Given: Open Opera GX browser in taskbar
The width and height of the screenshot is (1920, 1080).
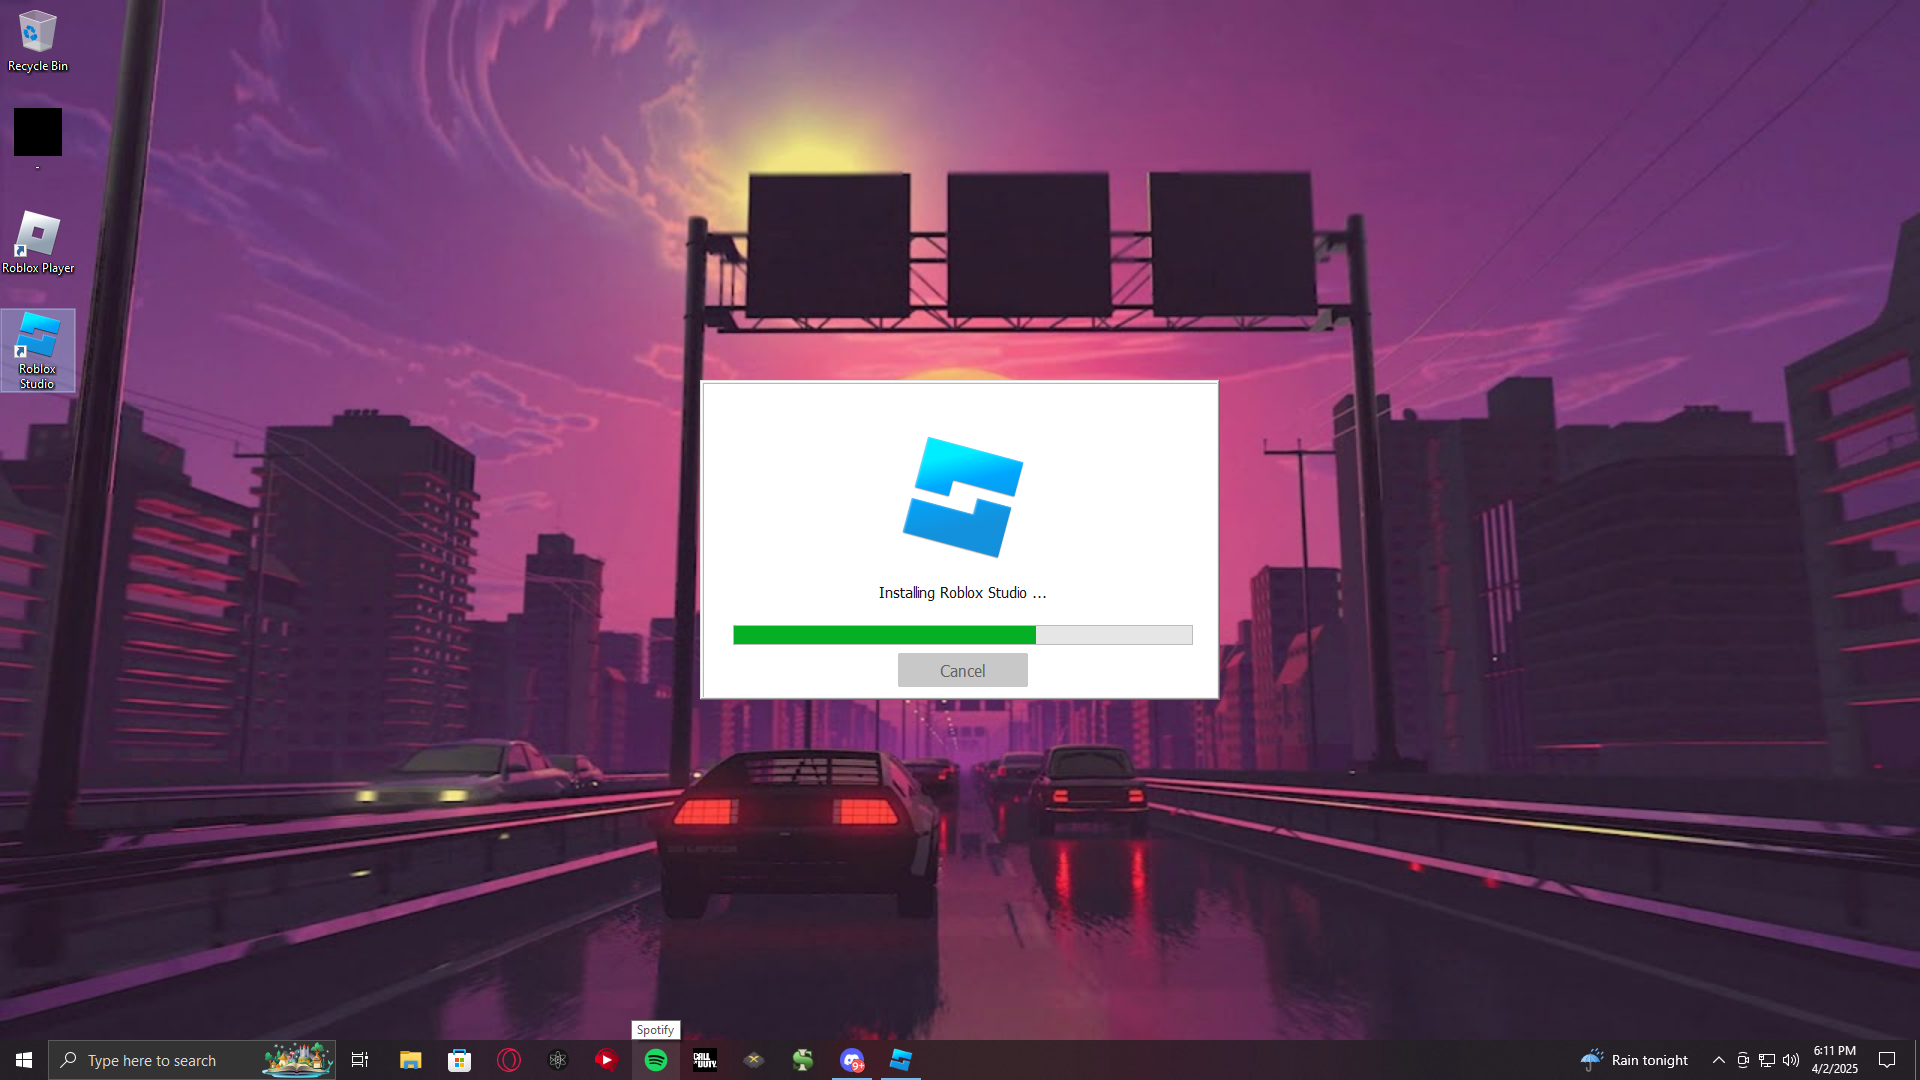Looking at the screenshot, I should point(509,1060).
